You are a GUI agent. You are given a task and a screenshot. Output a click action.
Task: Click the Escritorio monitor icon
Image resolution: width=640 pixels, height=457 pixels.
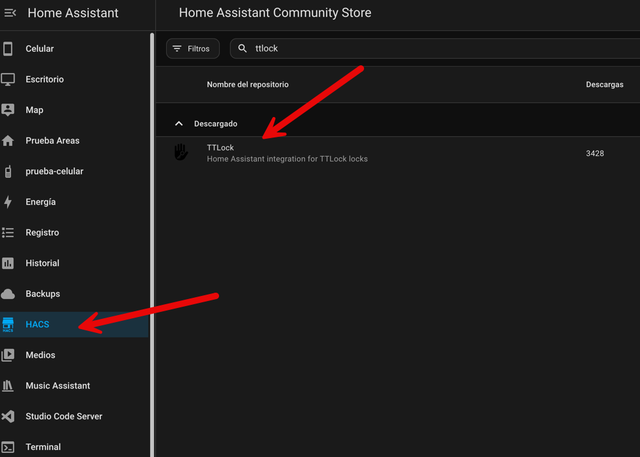tap(8, 79)
